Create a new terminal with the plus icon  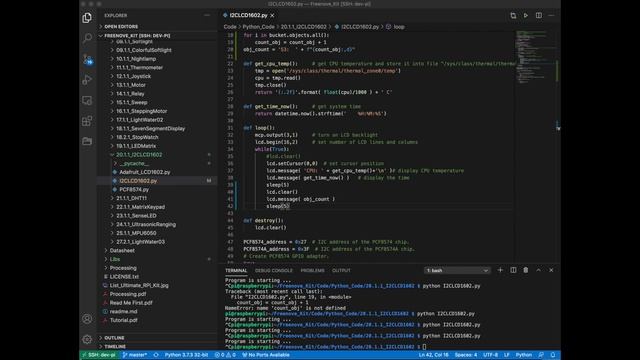[500, 270]
